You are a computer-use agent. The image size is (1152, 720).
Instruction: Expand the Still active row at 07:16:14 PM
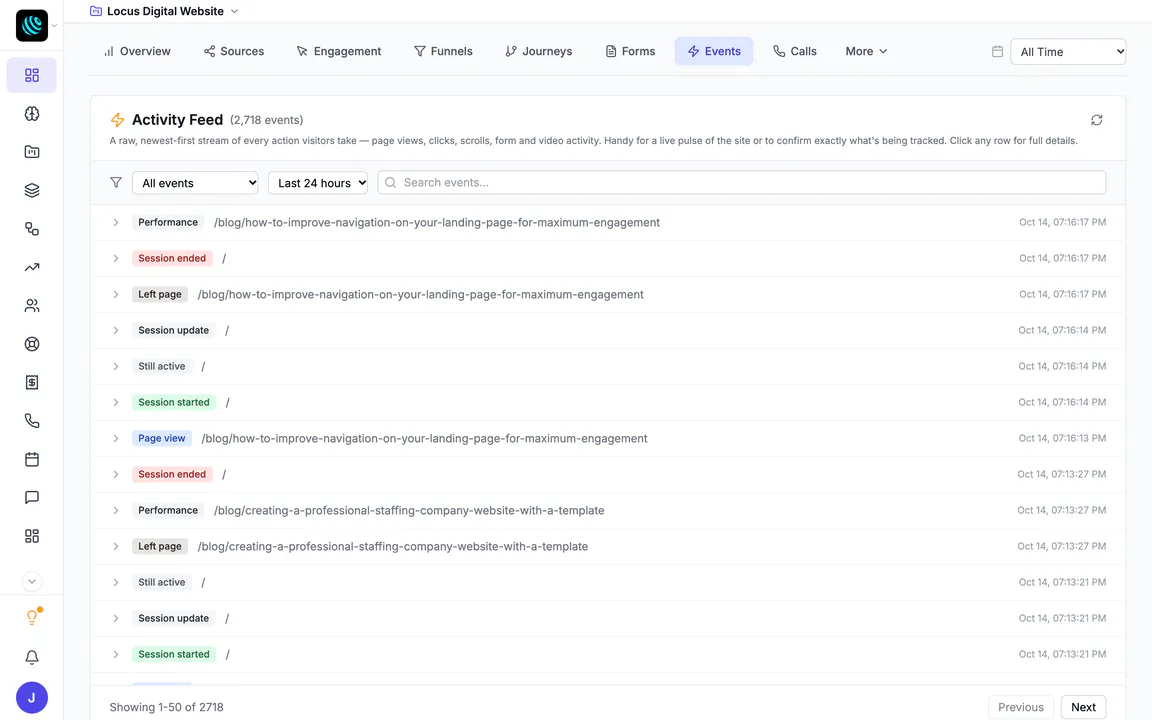pos(608,367)
